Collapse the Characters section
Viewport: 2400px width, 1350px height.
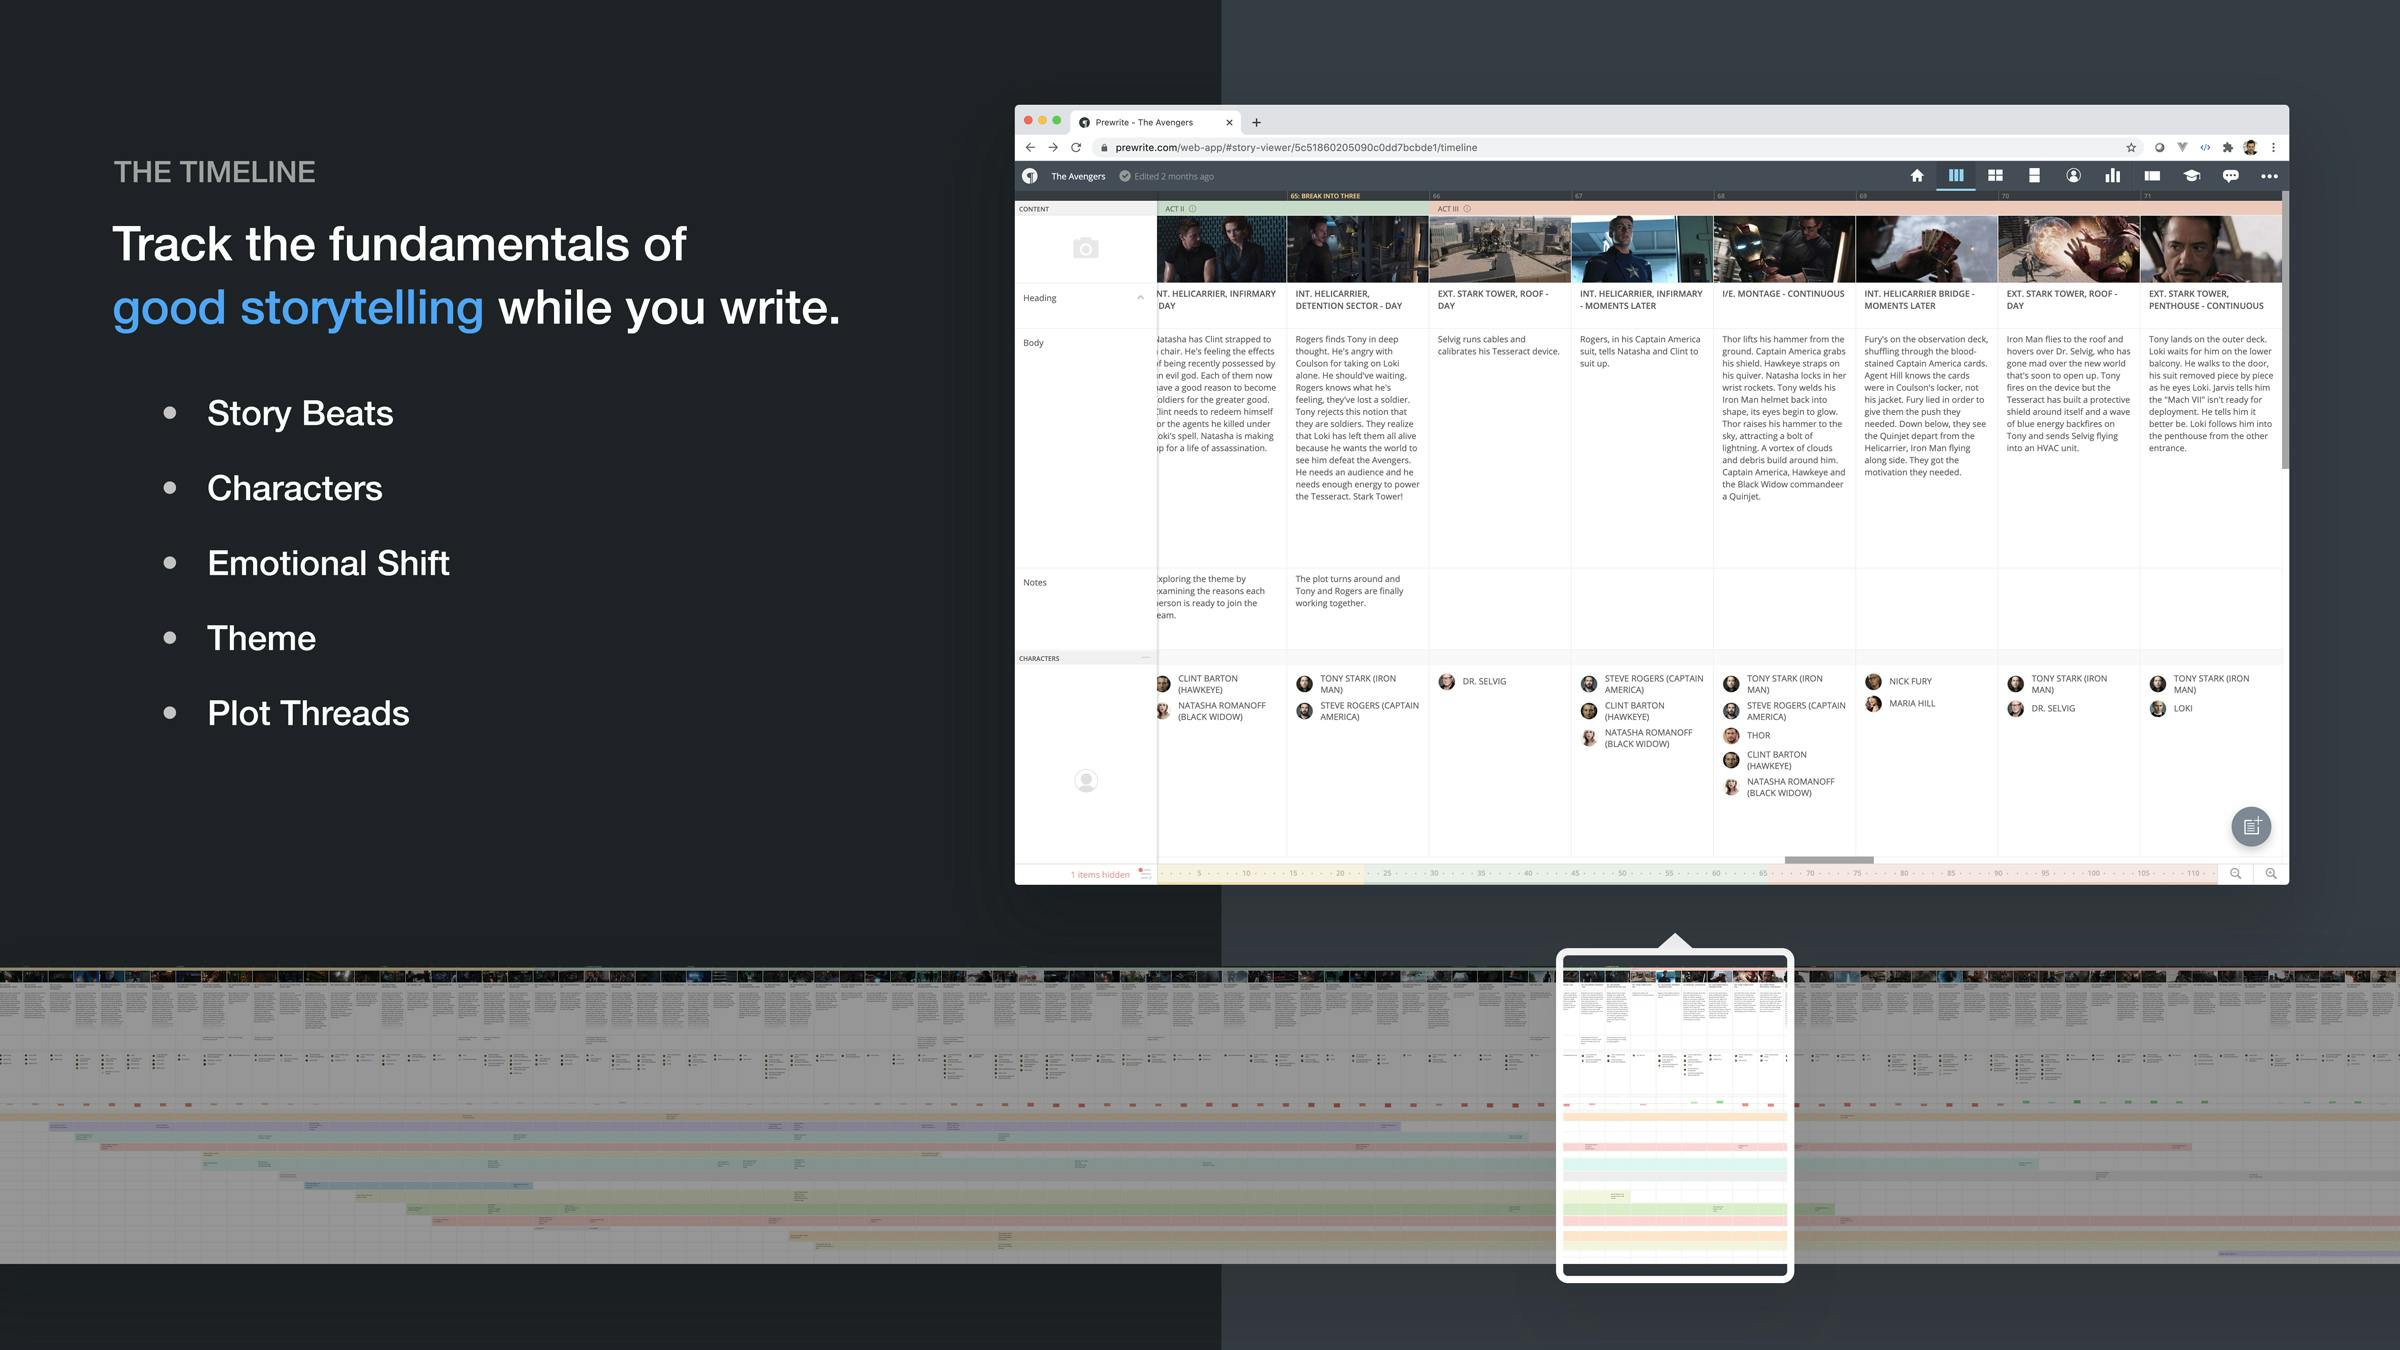coord(1145,658)
